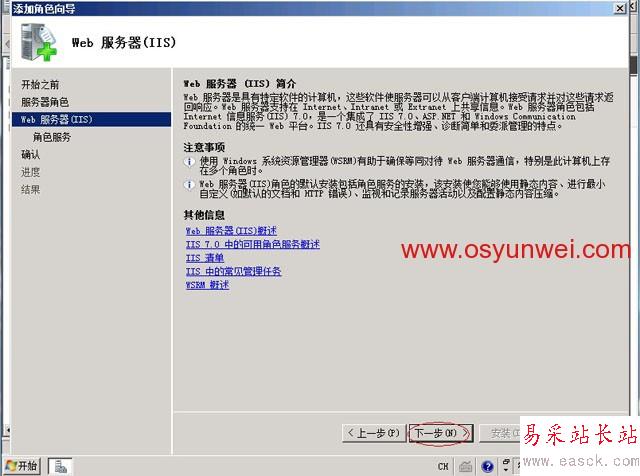
Task: Open the IIS 清单 link
Action: 204,258
